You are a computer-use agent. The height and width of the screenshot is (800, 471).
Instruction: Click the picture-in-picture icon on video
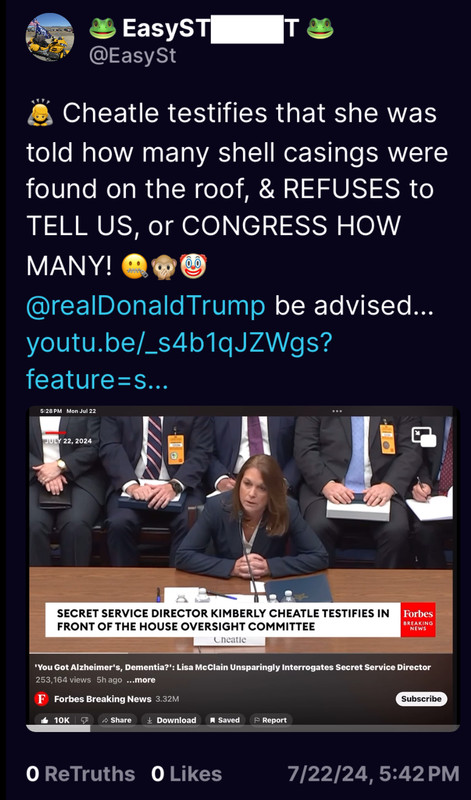click(424, 437)
